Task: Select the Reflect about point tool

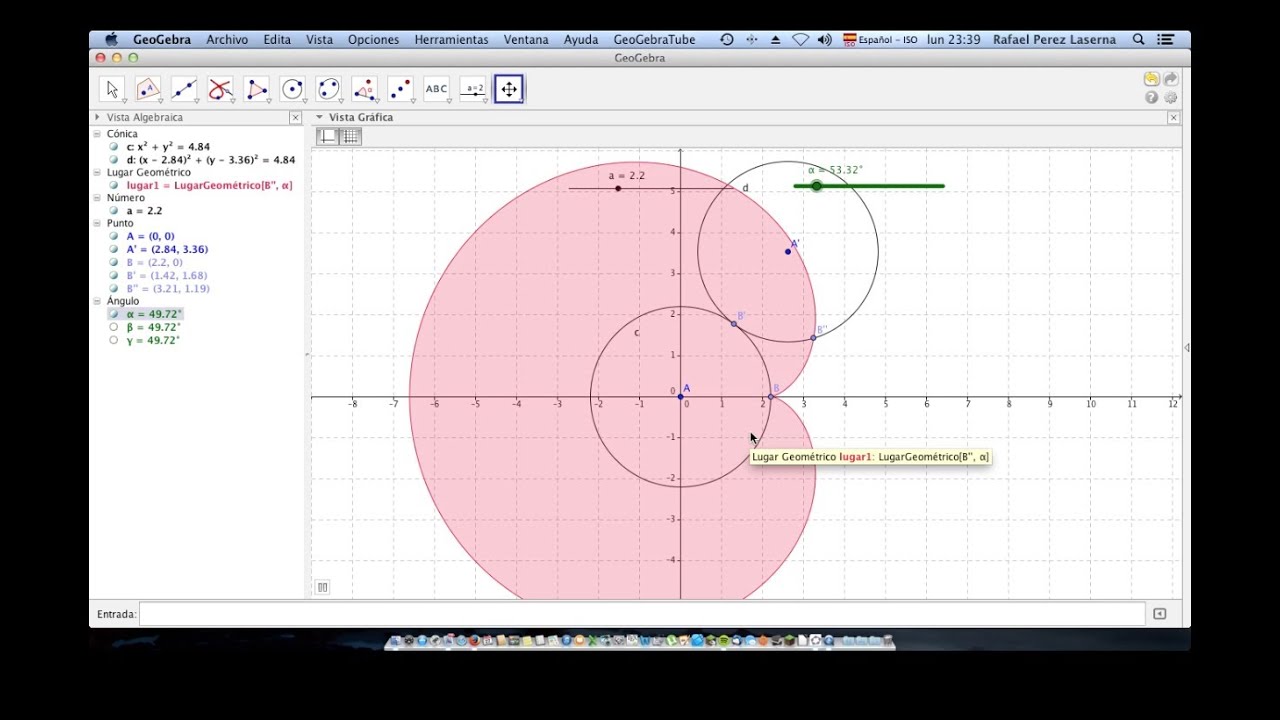Action: tap(400, 89)
